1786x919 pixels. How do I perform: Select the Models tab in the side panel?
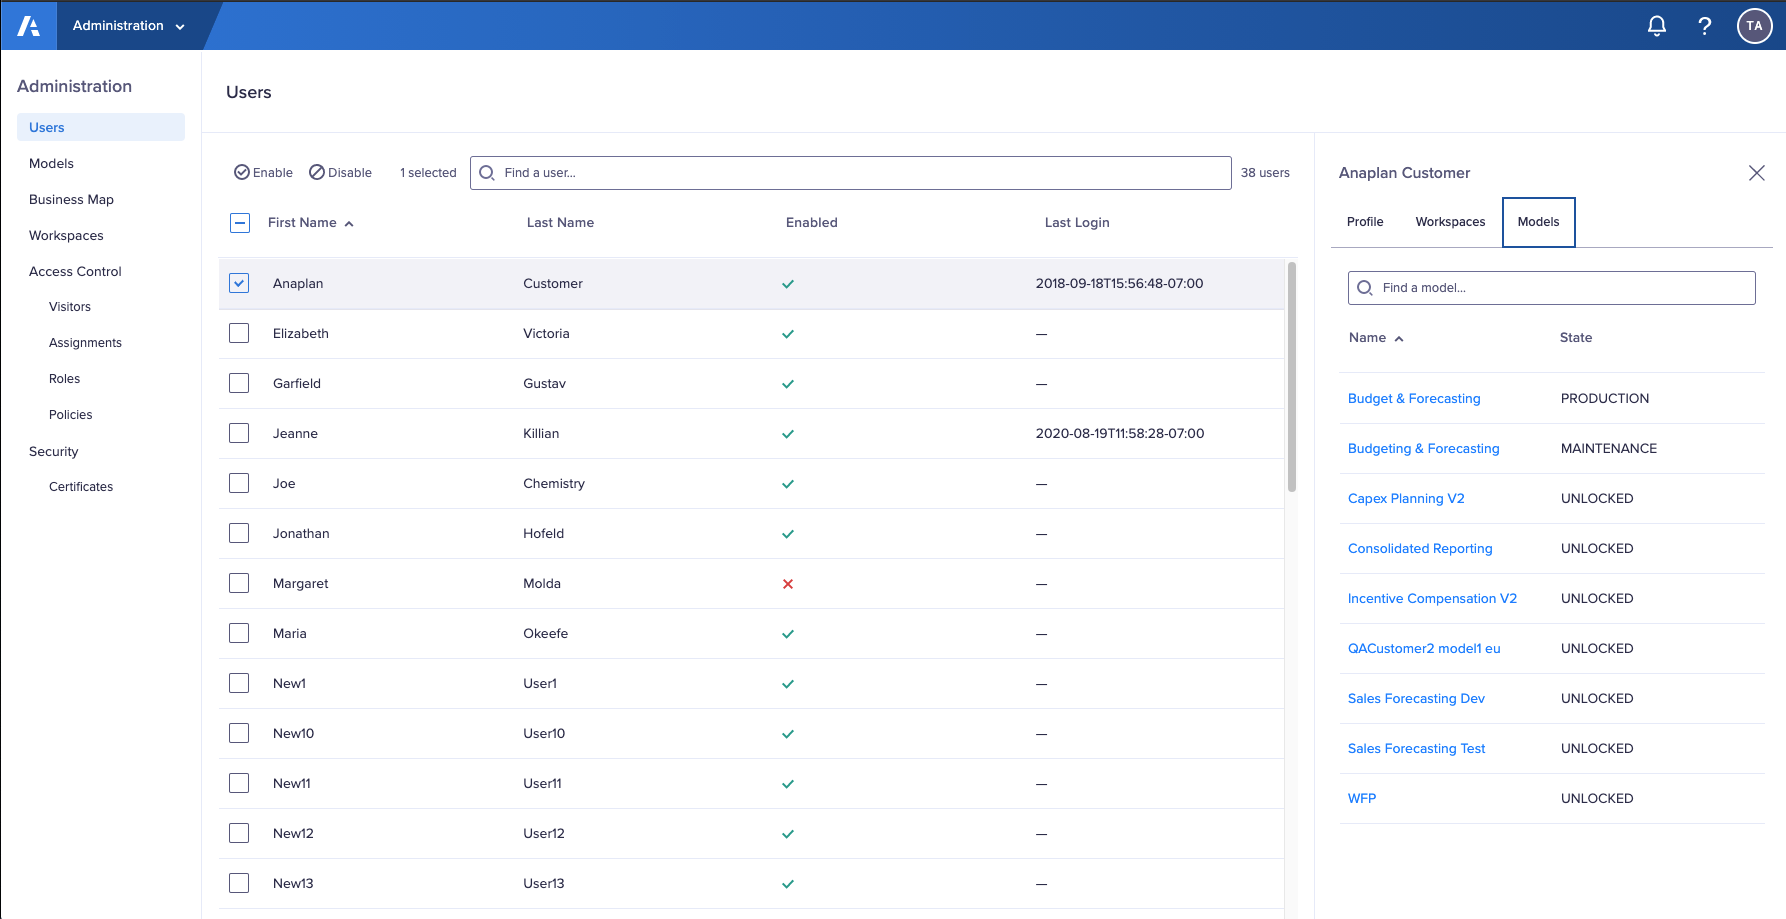(x=1539, y=222)
